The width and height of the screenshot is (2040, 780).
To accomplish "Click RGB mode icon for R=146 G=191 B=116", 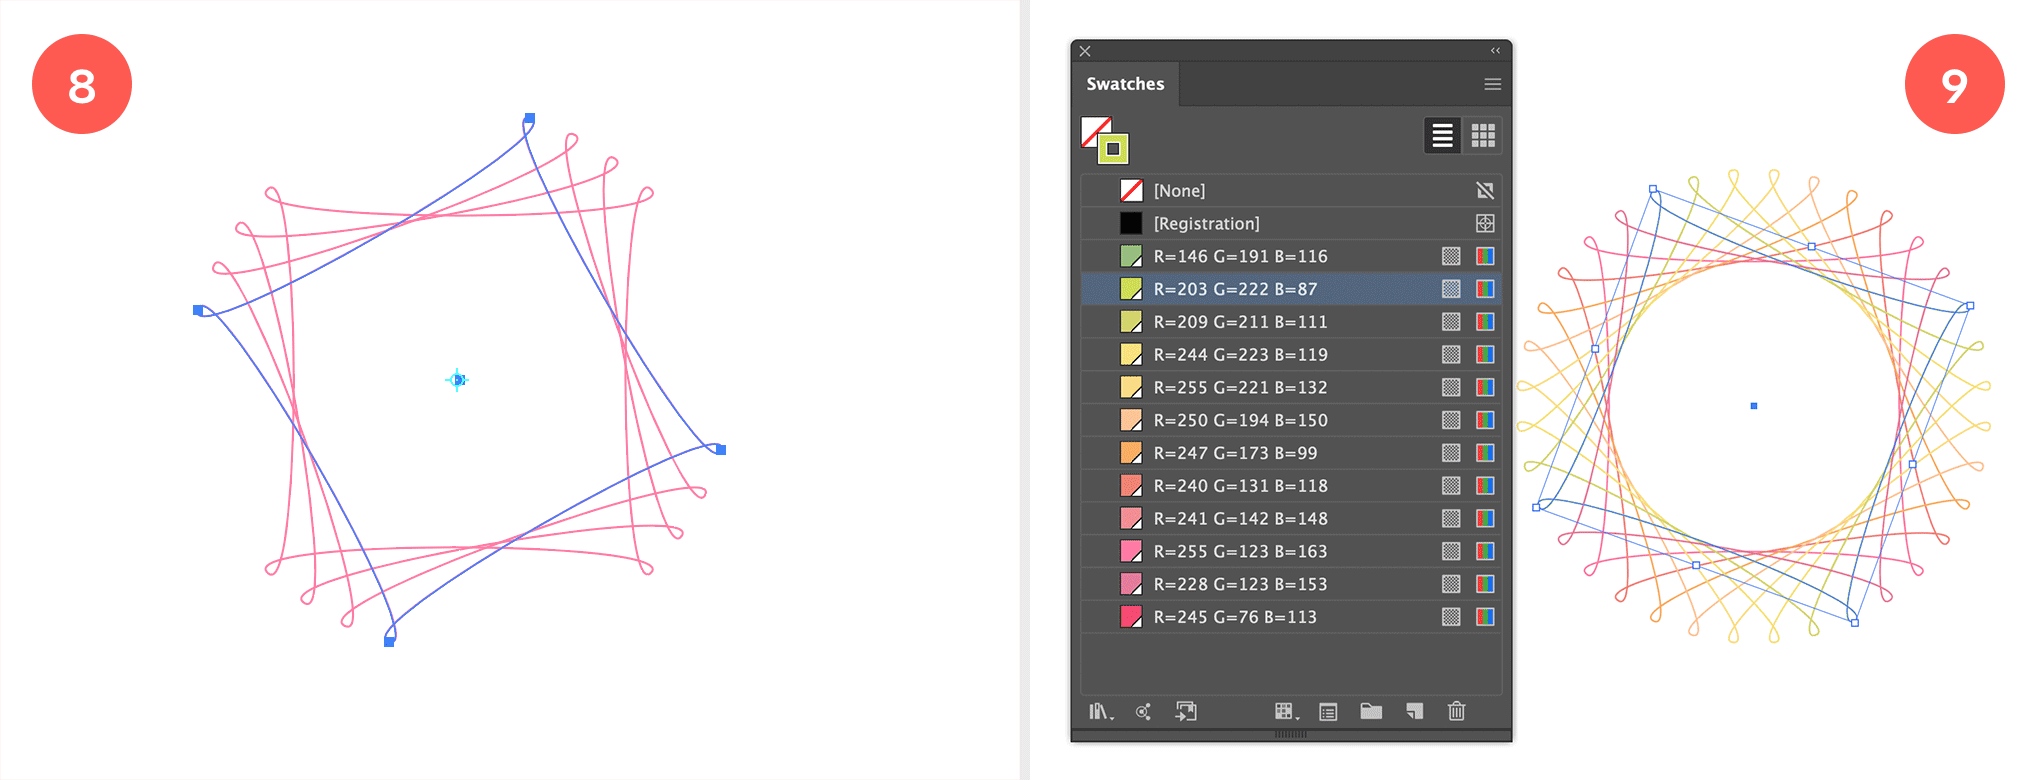I will pyautogui.click(x=1485, y=256).
